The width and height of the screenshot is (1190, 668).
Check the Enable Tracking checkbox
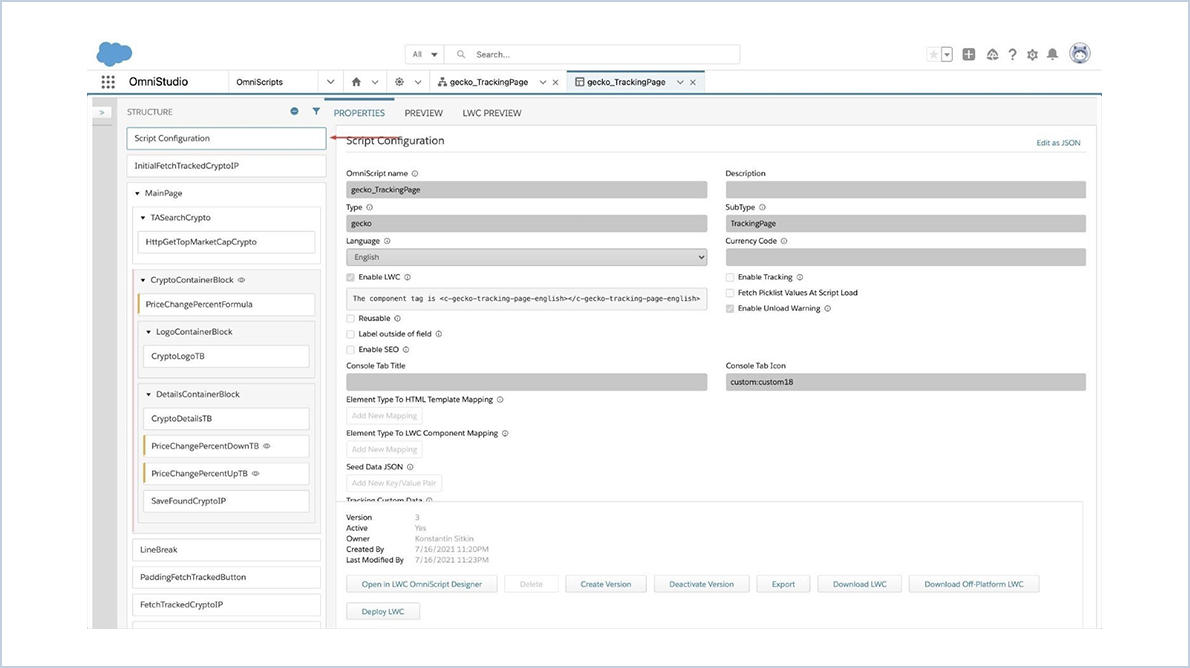click(729, 277)
